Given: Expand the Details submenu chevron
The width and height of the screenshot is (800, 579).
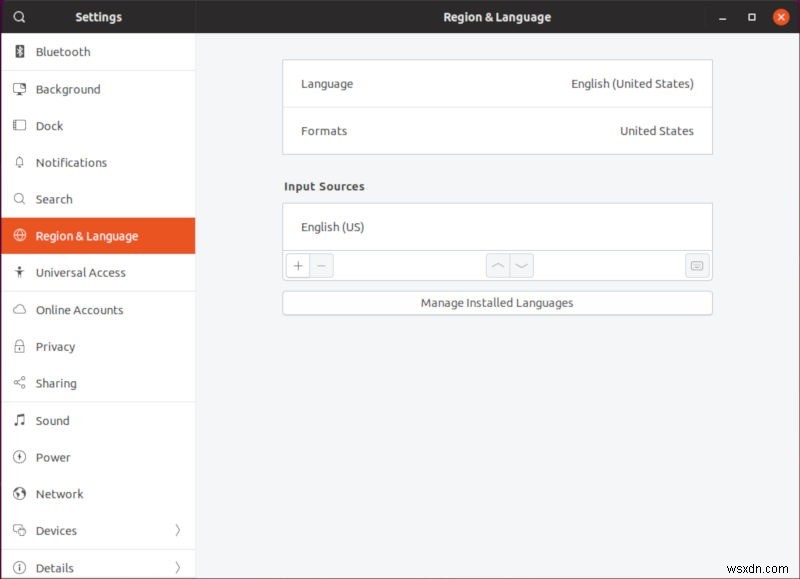Looking at the screenshot, I should click(x=178, y=568).
